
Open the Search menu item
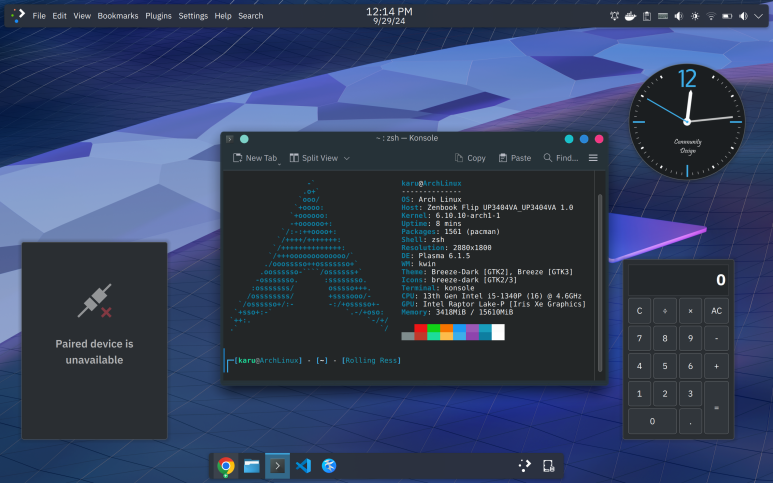251,16
